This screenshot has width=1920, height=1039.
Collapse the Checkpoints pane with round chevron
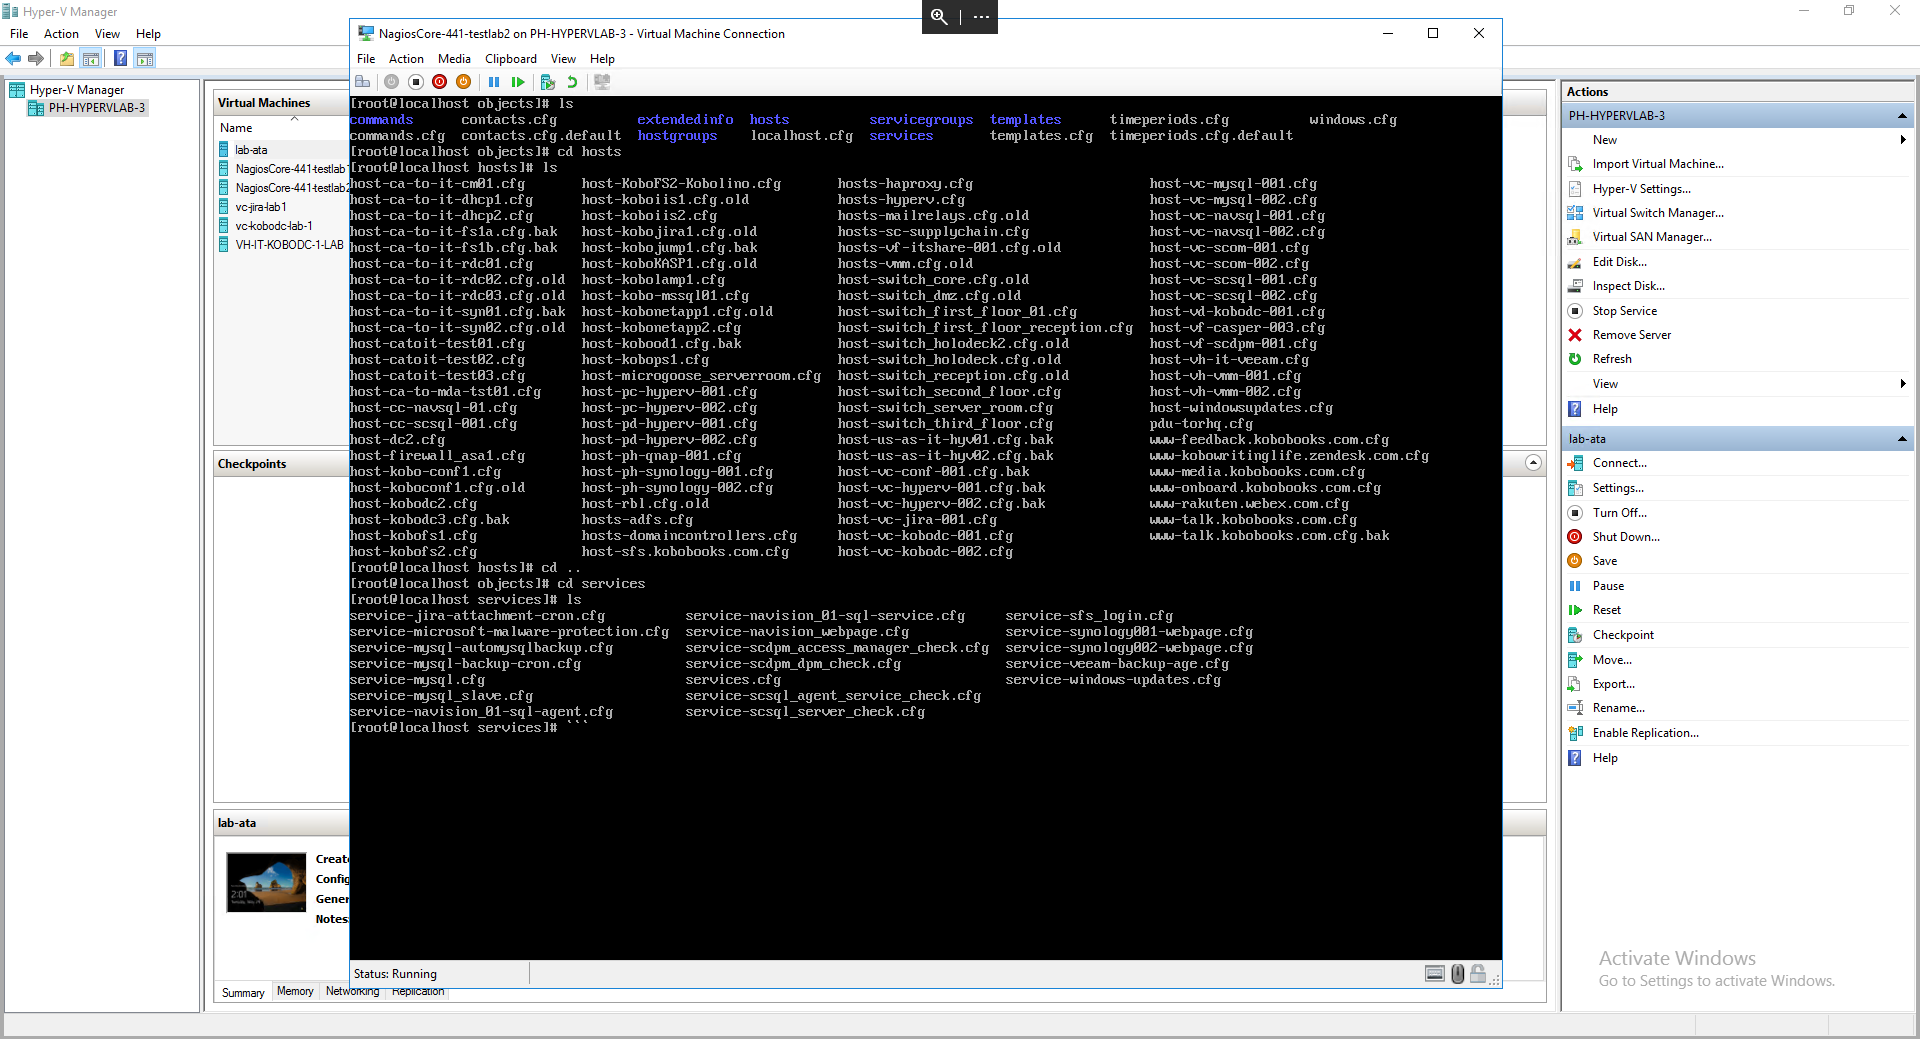tap(1534, 463)
